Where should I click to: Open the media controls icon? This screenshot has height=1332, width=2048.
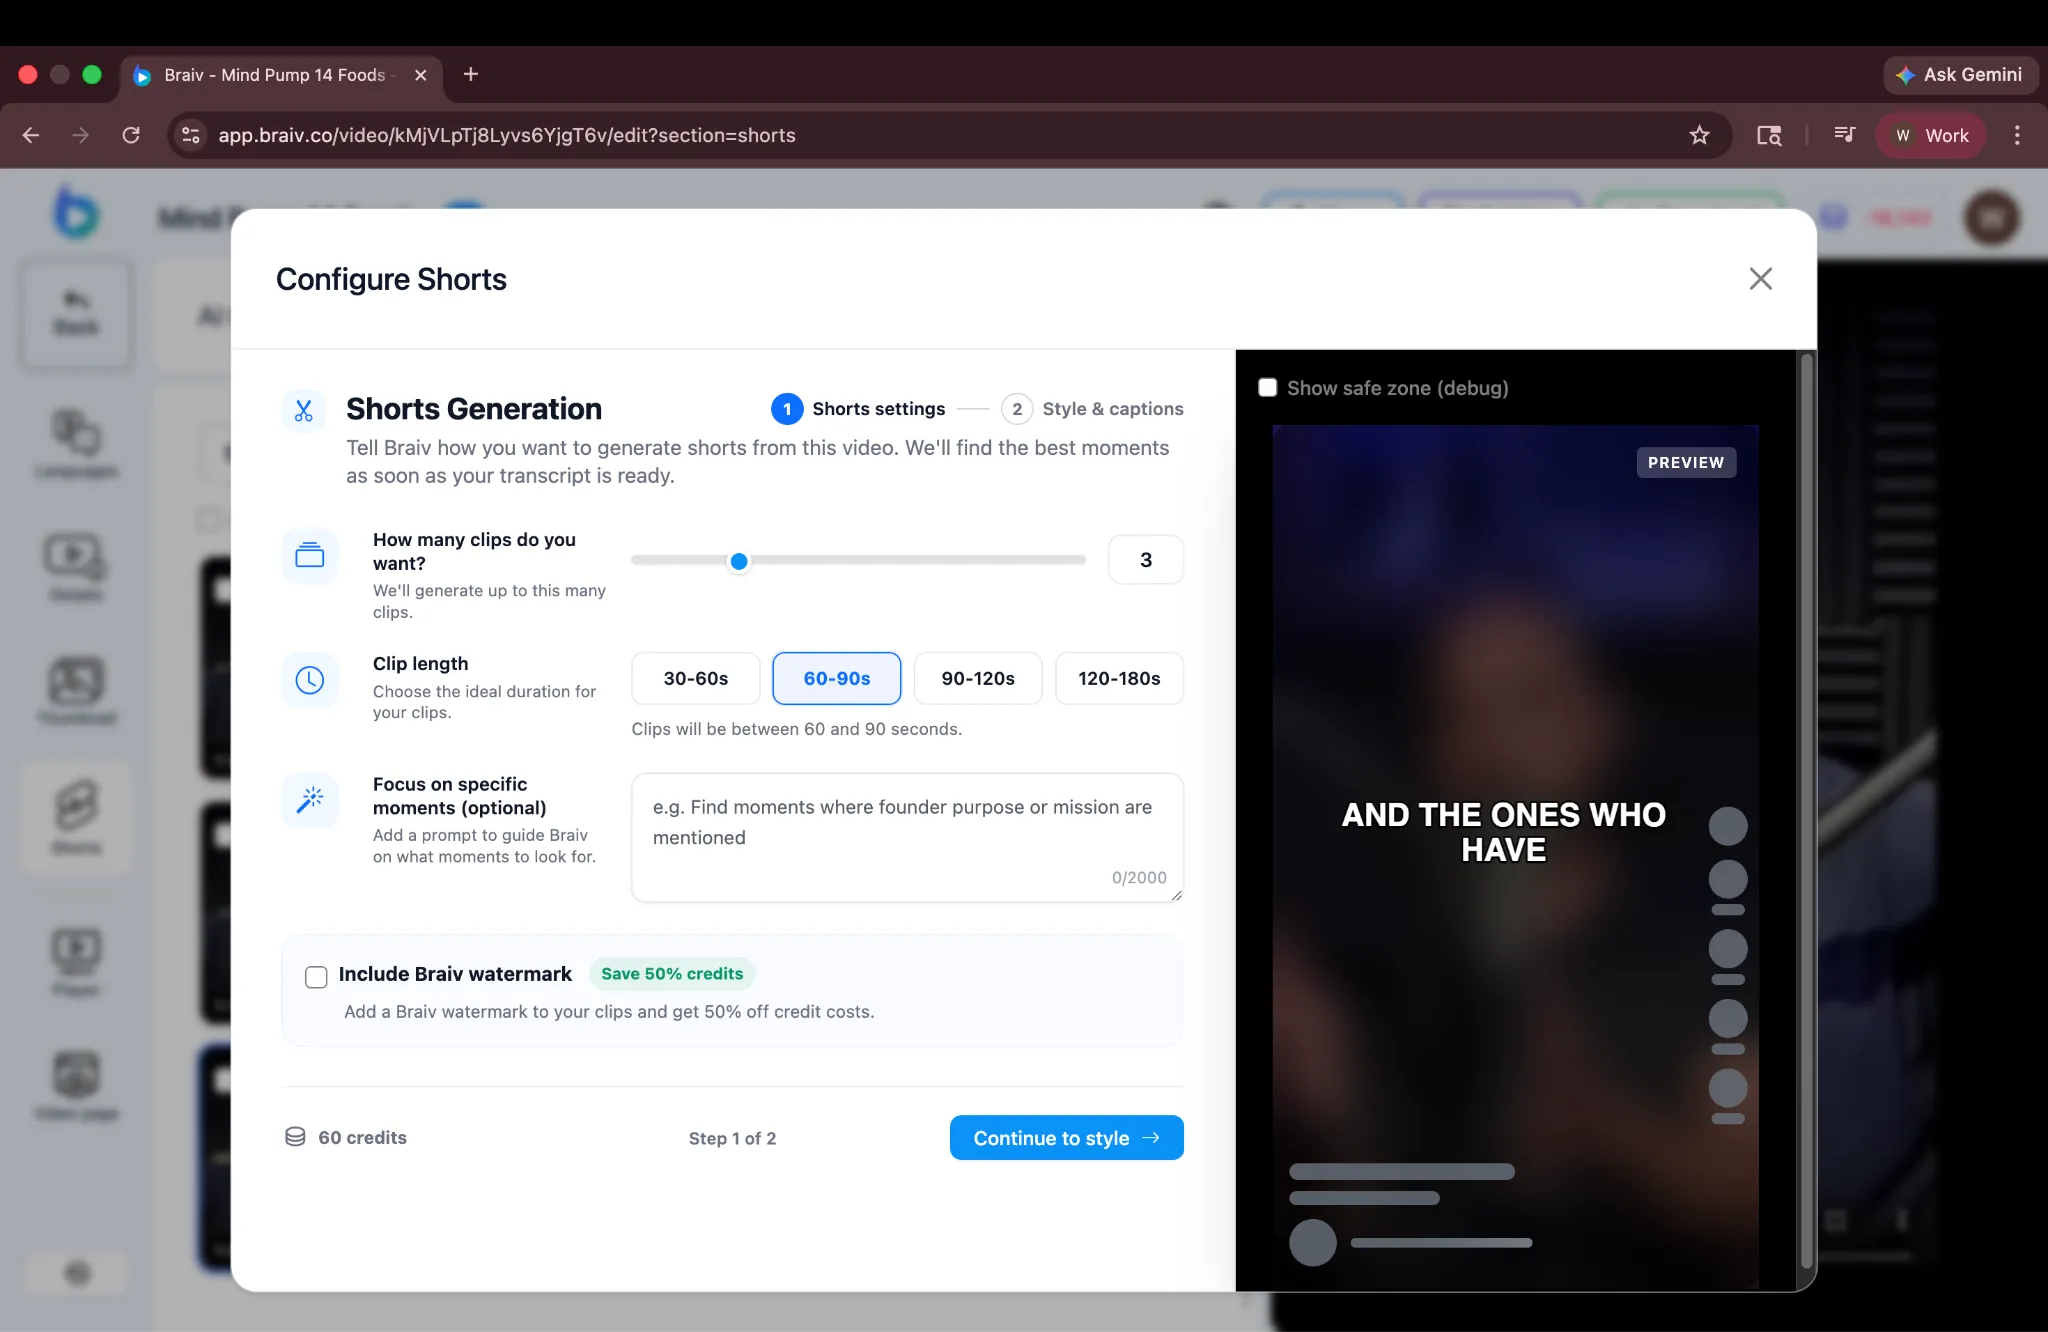coord(1845,135)
